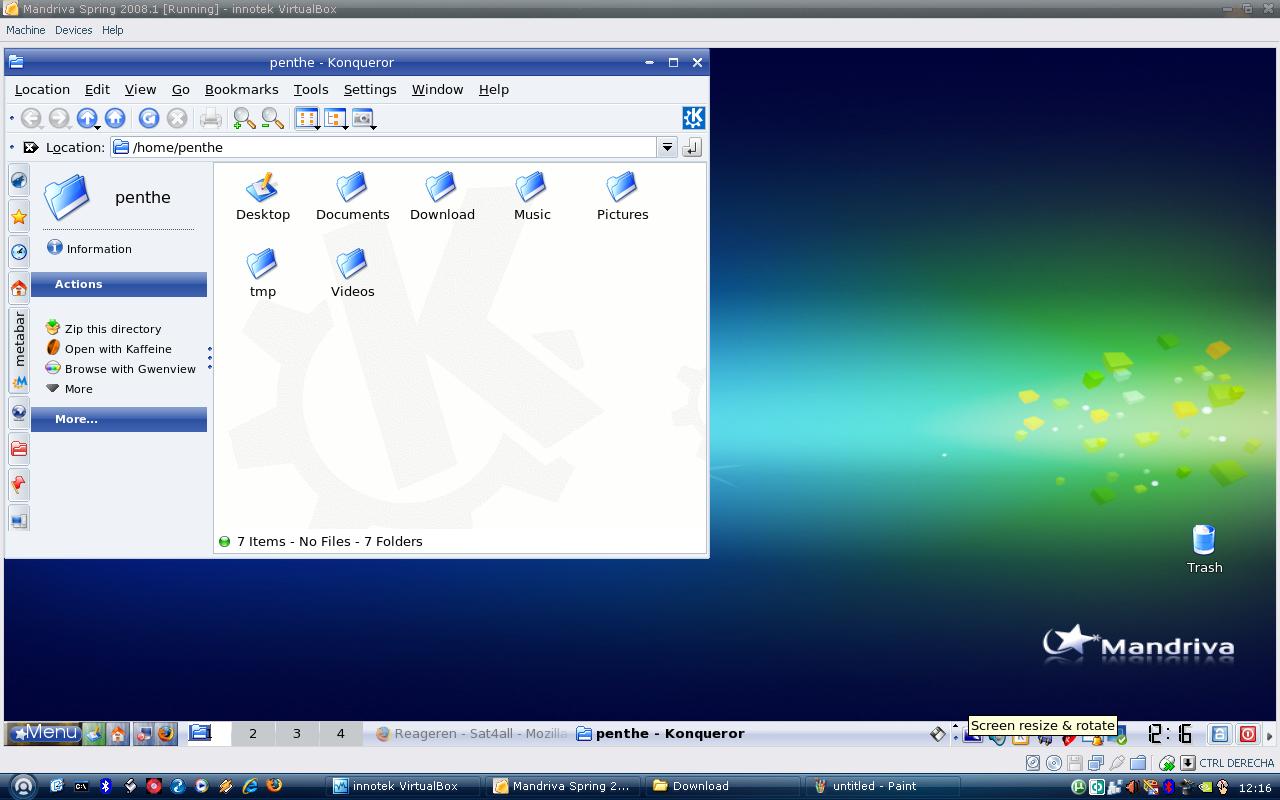This screenshot has width=1280, height=800.
Task: Open VirtualBox Machine menu
Action: point(25,30)
